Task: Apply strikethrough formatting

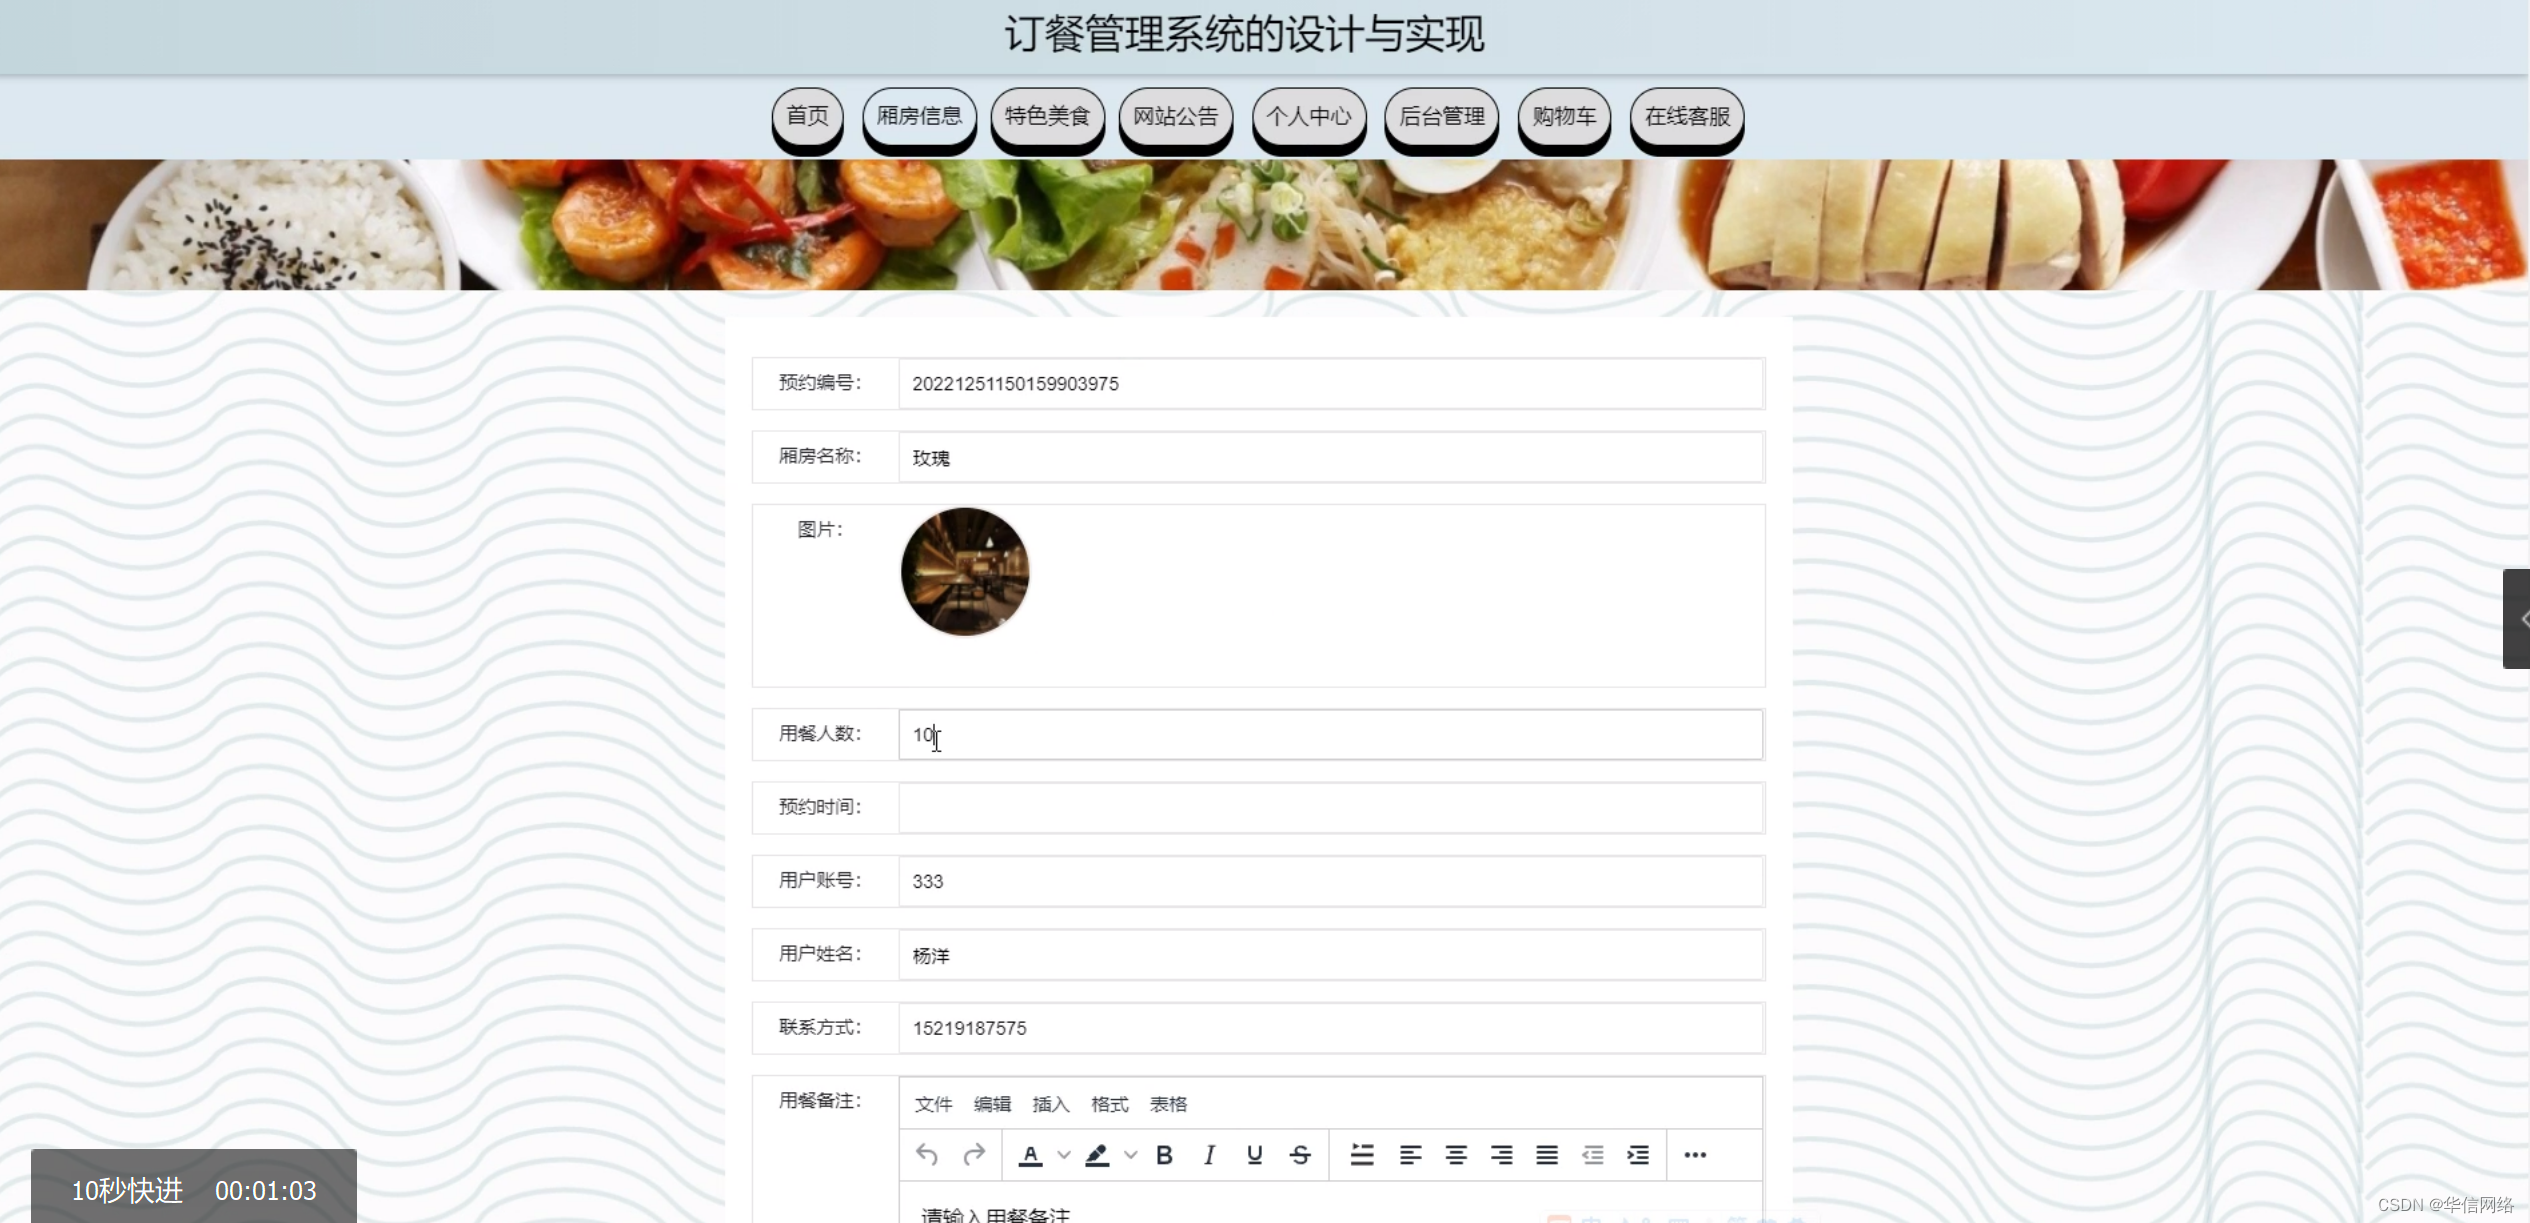Action: click(x=1300, y=1155)
